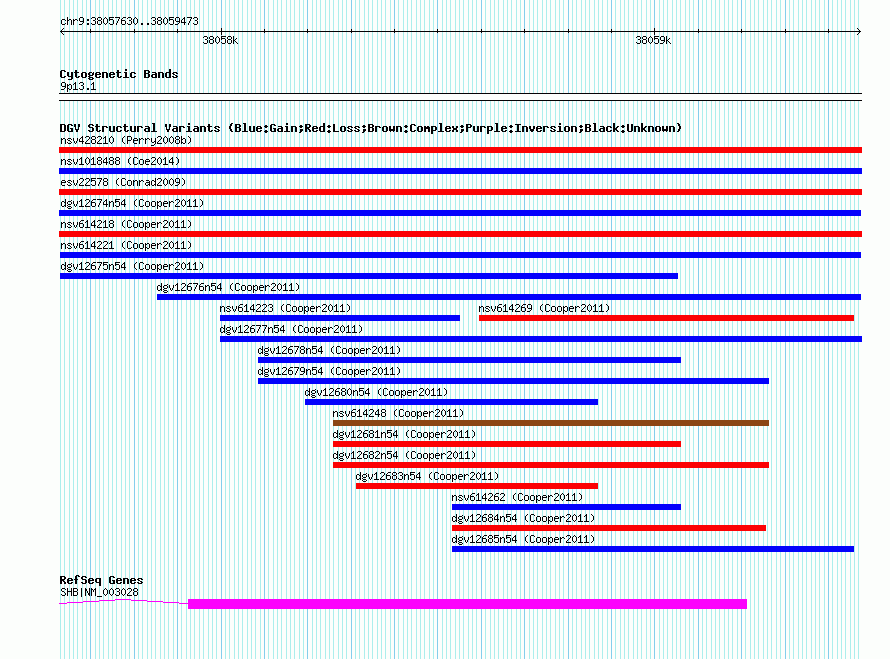
Task: Click the RefSeq Genes track heading
Action: click(101, 580)
